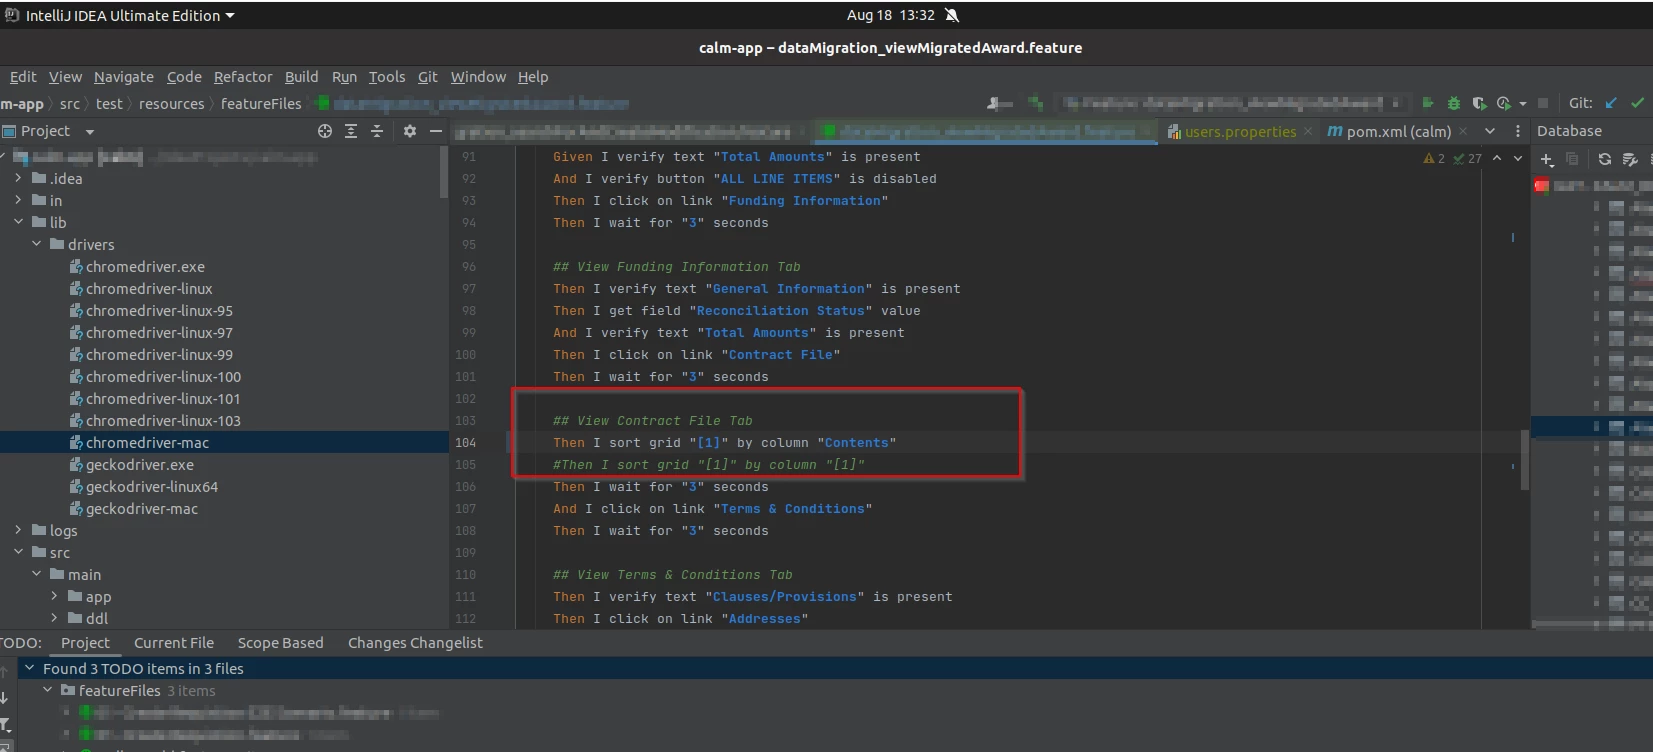Click the Database panel title

tap(1569, 131)
